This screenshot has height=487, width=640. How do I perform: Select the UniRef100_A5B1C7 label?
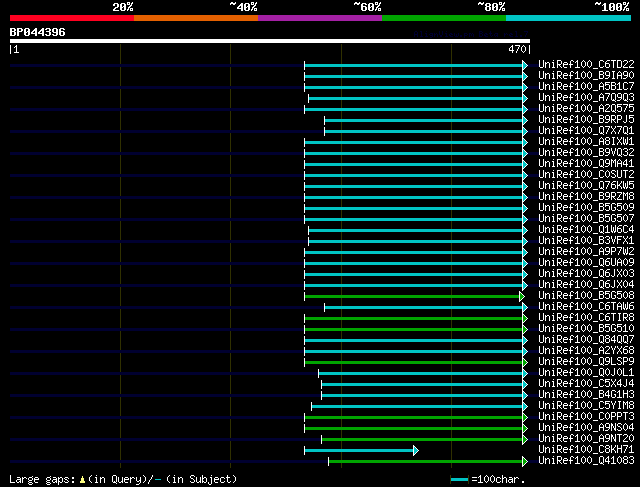point(586,86)
